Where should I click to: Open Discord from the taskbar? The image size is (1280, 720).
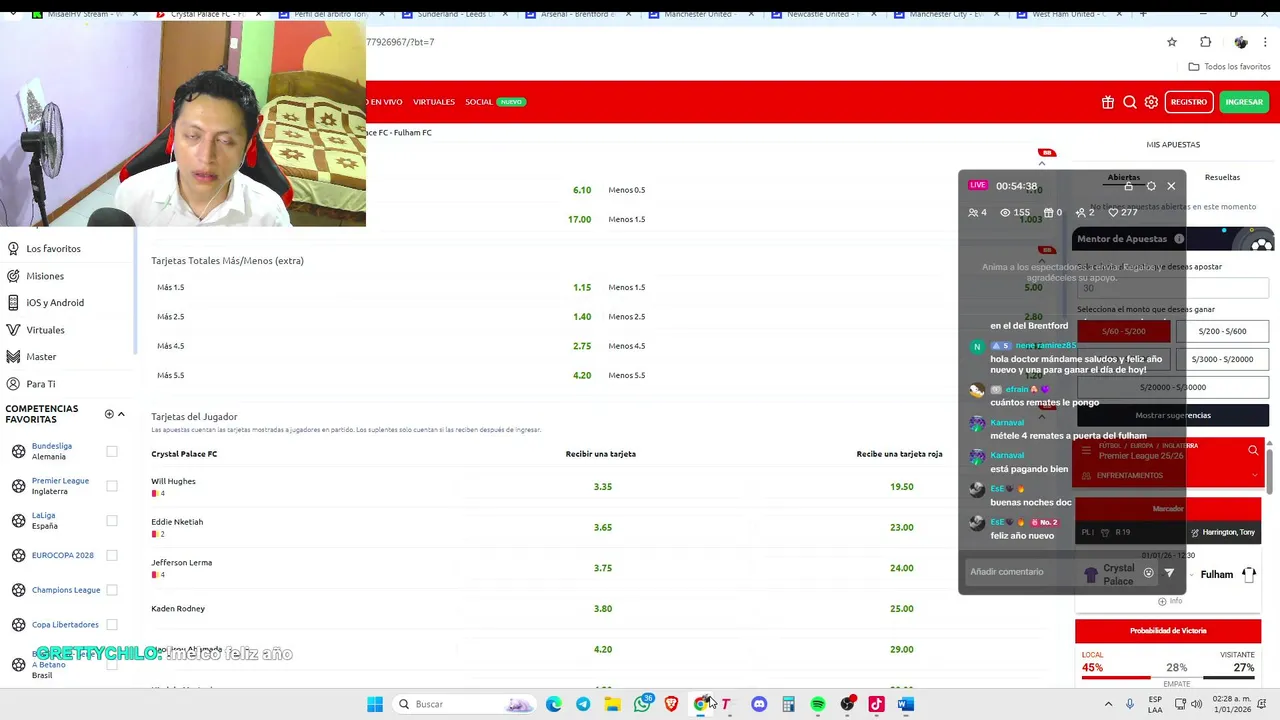tap(759, 704)
